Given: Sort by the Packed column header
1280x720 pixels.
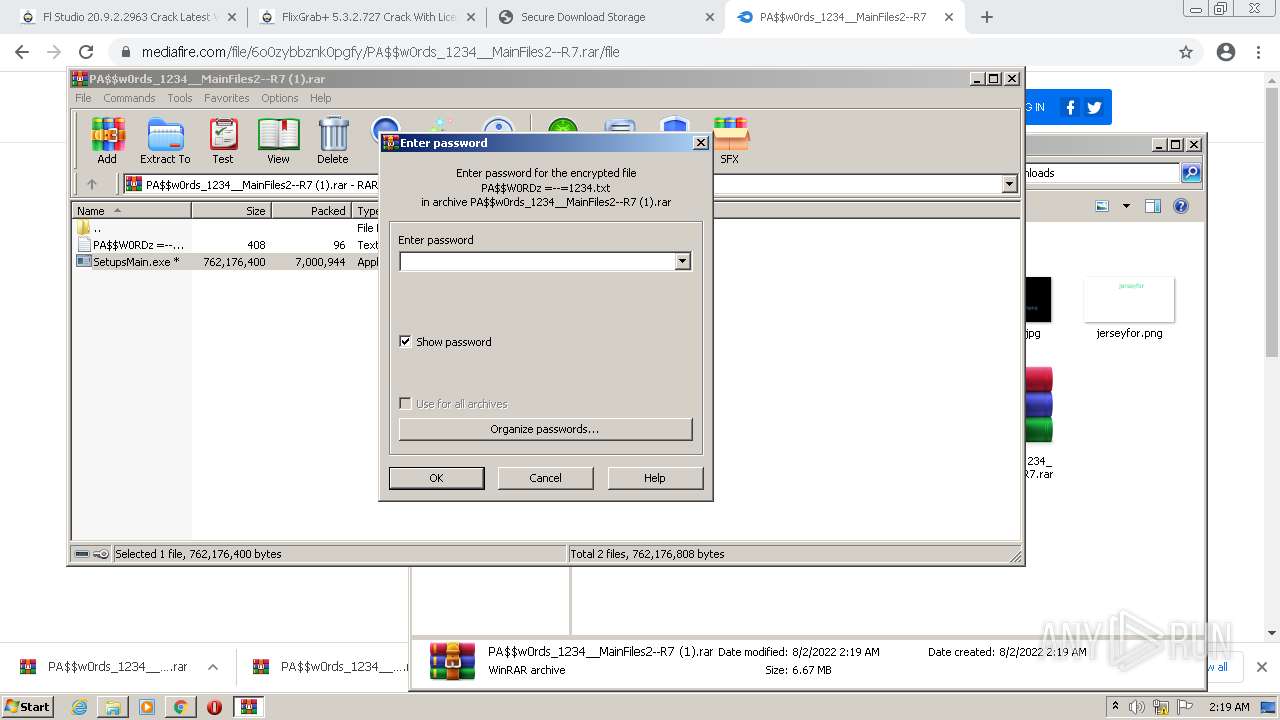Looking at the screenshot, I should 311,211.
